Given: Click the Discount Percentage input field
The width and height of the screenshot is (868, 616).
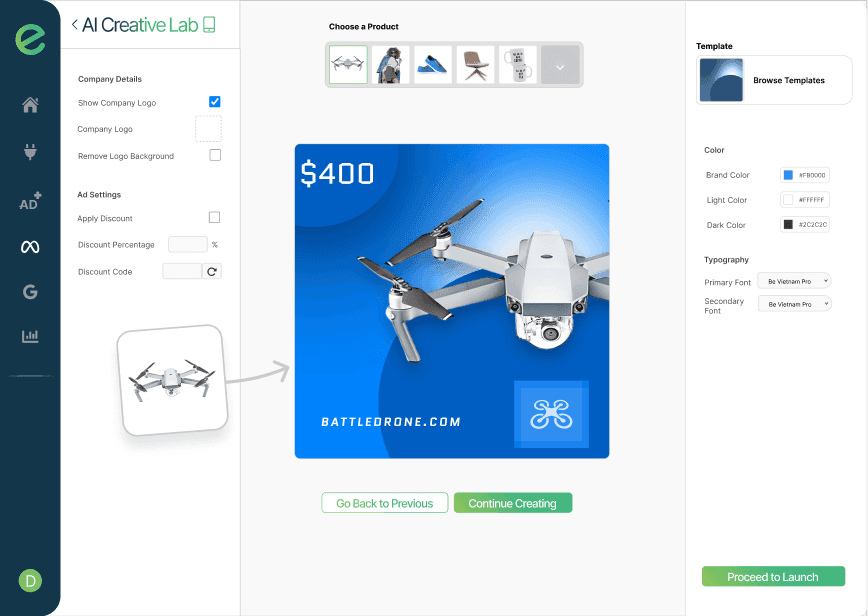Looking at the screenshot, I should click(187, 244).
